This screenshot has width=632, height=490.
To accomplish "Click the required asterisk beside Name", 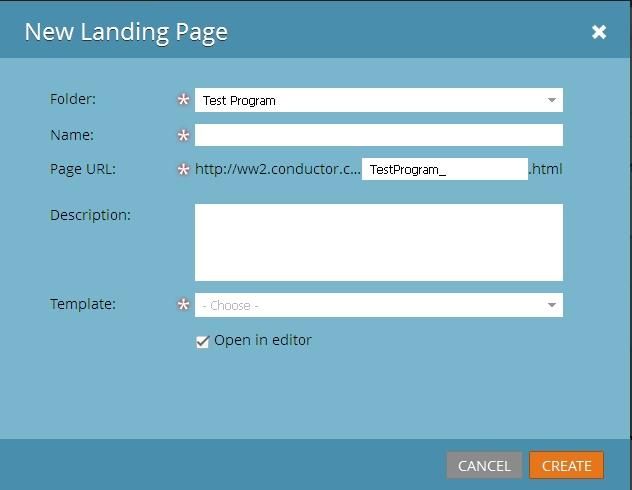I will (x=183, y=135).
